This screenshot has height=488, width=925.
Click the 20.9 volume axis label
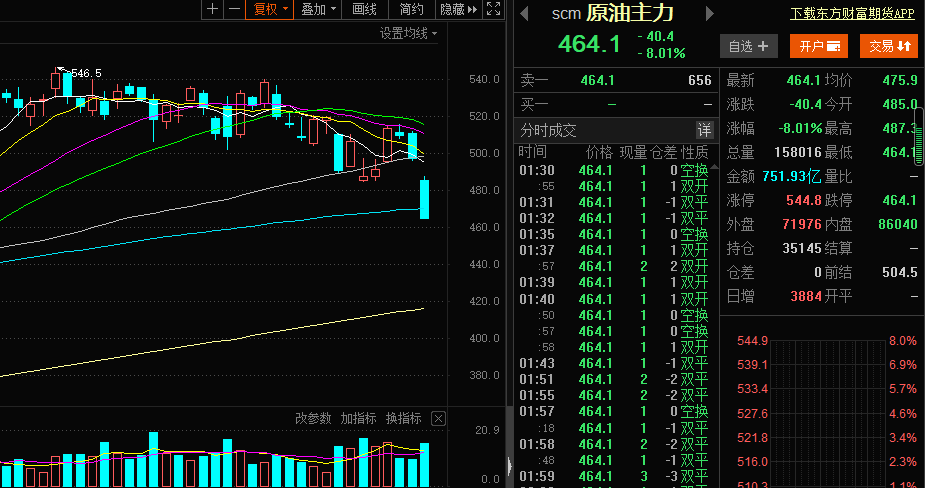pos(487,430)
